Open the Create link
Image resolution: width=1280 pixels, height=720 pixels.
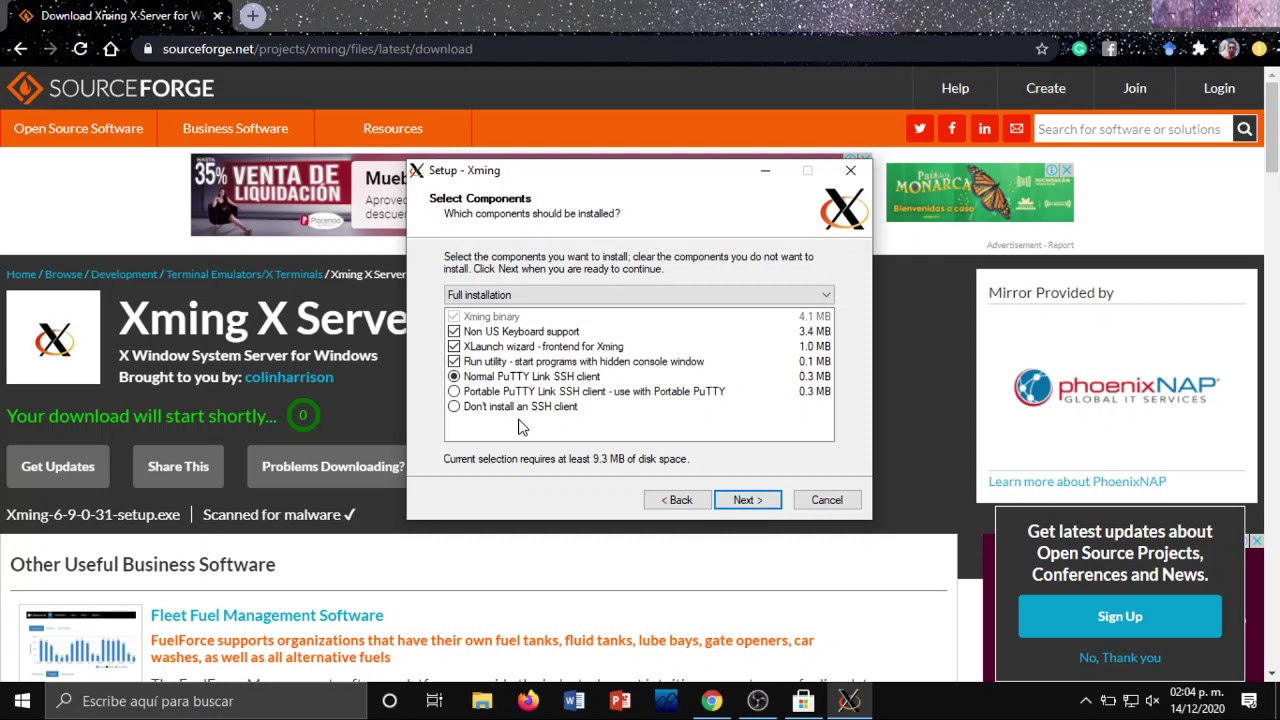pos(1046,88)
